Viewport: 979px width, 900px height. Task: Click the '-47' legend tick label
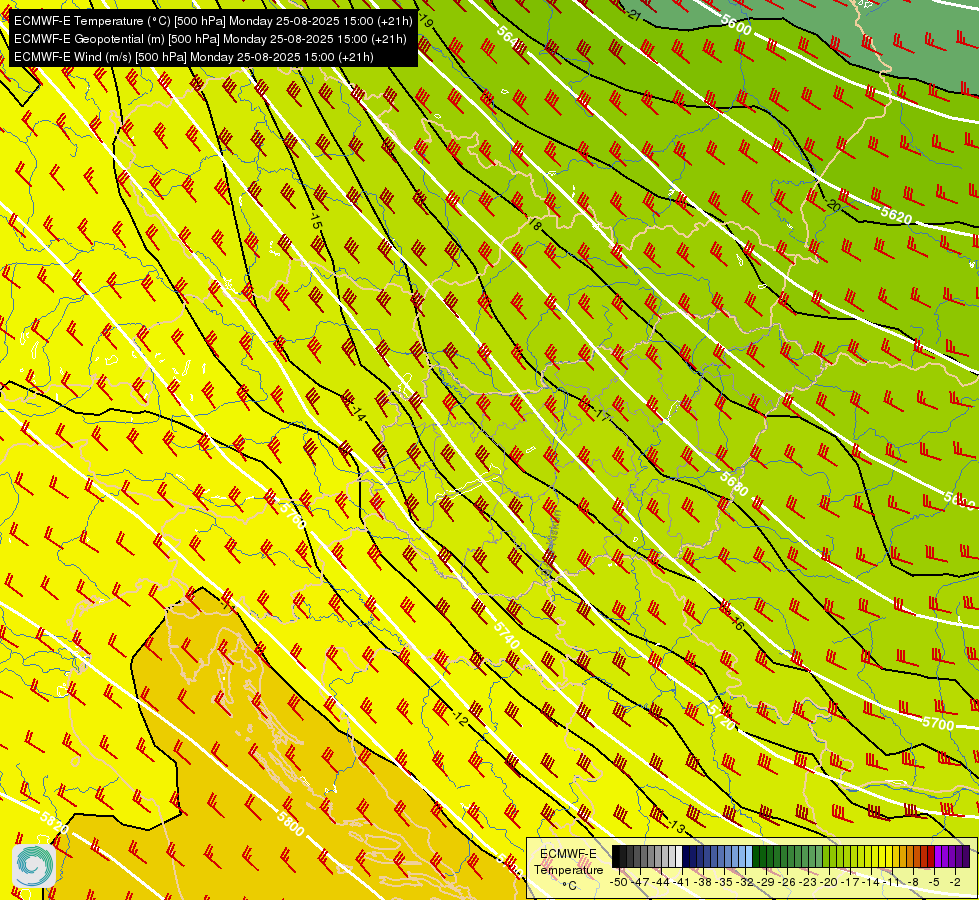640,882
